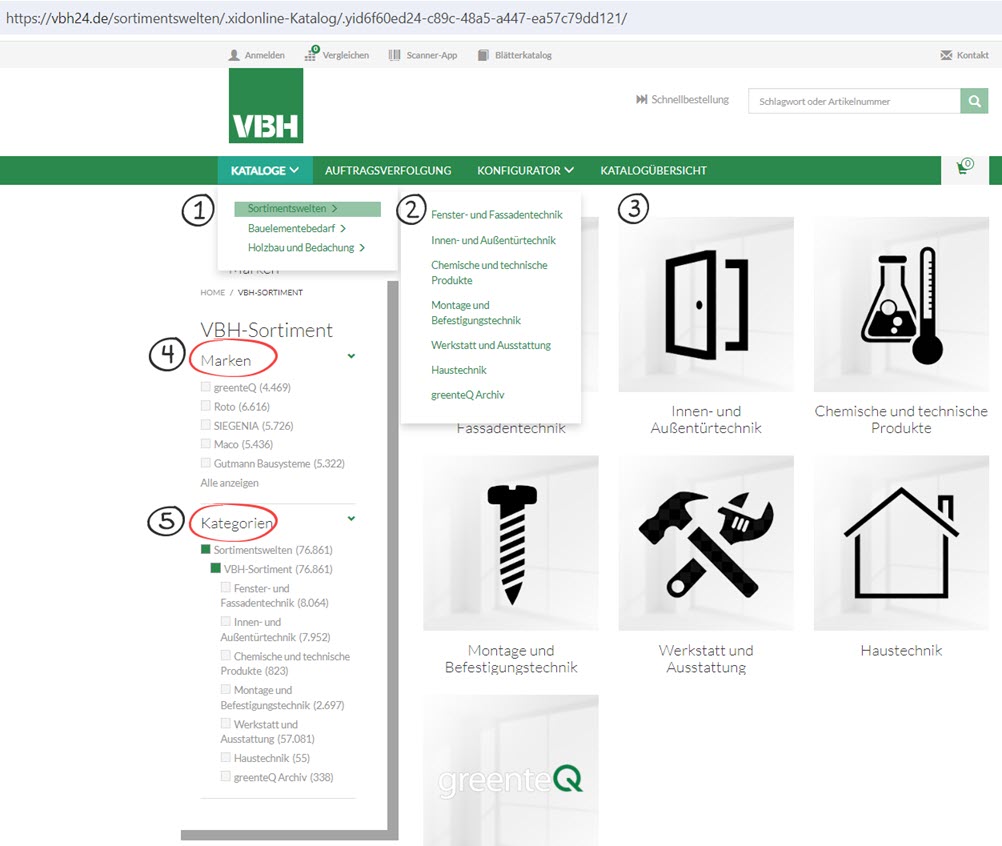Screen dimensions: 1002x846
Task: Click the Vergleichen compare icon
Action: pyautogui.click(x=311, y=54)
